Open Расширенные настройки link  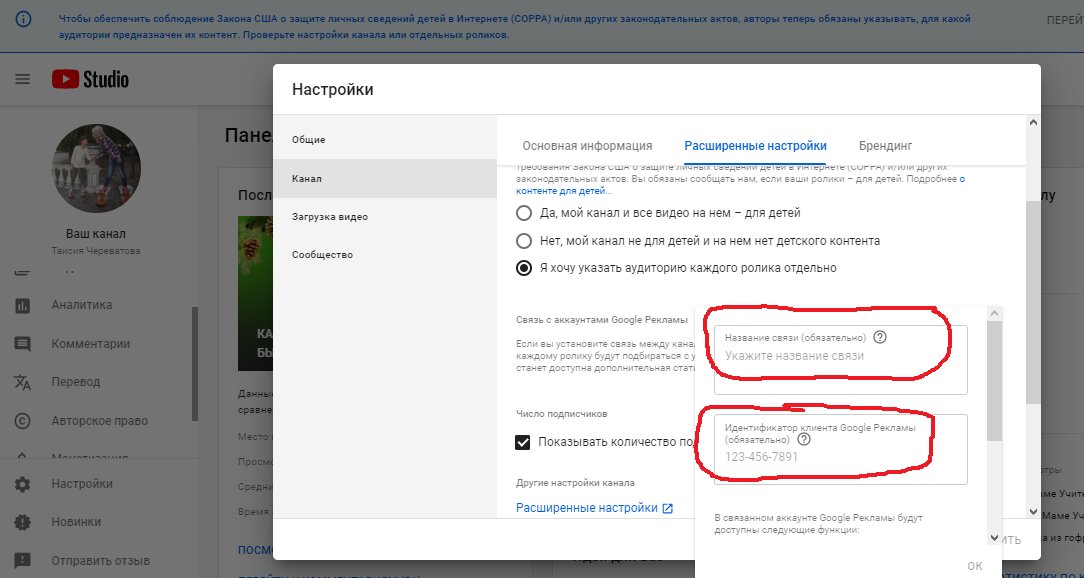pyautogui.click(x=587, y=508)
